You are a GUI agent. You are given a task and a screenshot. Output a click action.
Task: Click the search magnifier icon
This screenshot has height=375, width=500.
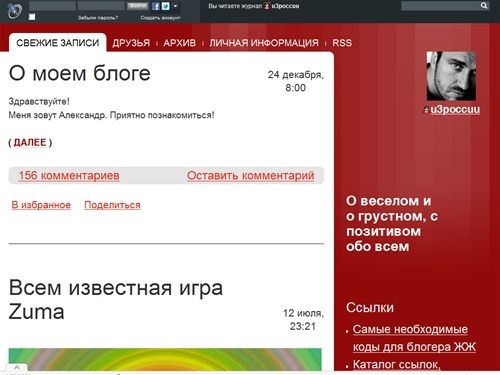tap(484, 6)
